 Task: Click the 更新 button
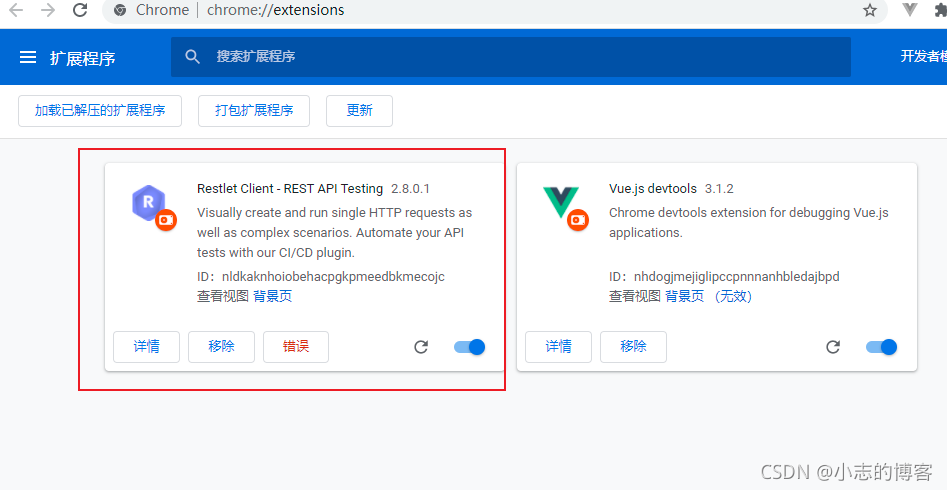point(359,111)
